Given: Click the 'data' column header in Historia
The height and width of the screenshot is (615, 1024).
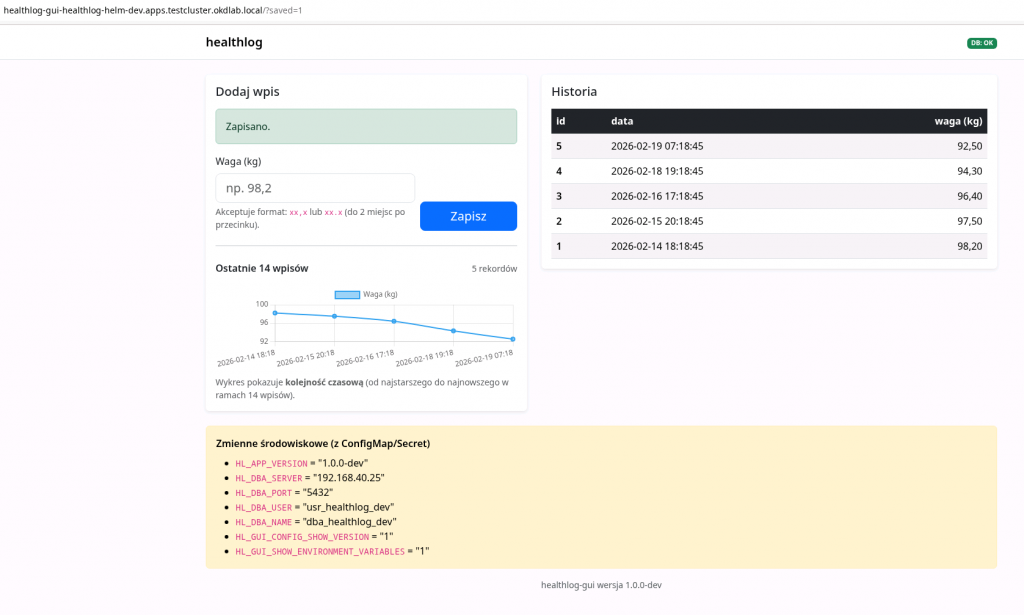Looking at the screenshot, I should [x=622, y=121].
